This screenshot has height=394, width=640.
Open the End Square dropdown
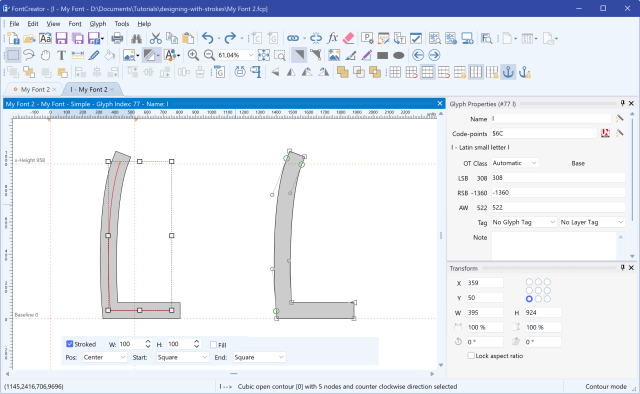pos(259,357)
